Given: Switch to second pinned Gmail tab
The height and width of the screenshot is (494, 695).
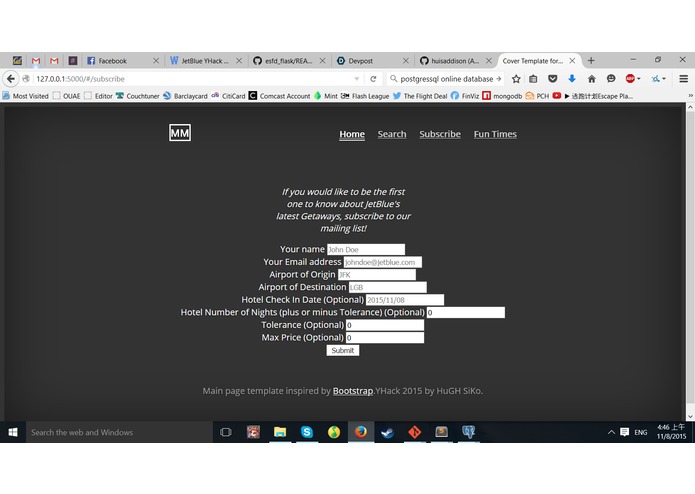Looking at the screenshot, I should click(54, 61).
